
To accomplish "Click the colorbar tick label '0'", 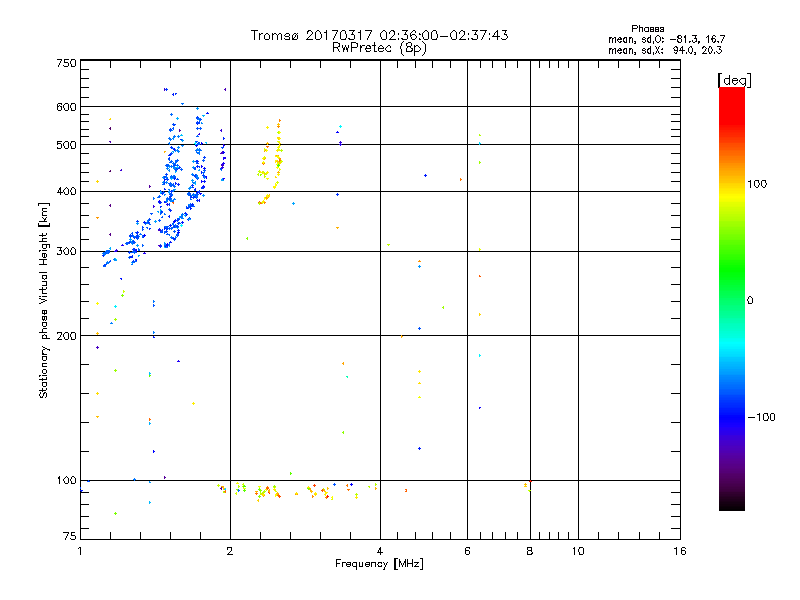I will (x=750, y=301).
